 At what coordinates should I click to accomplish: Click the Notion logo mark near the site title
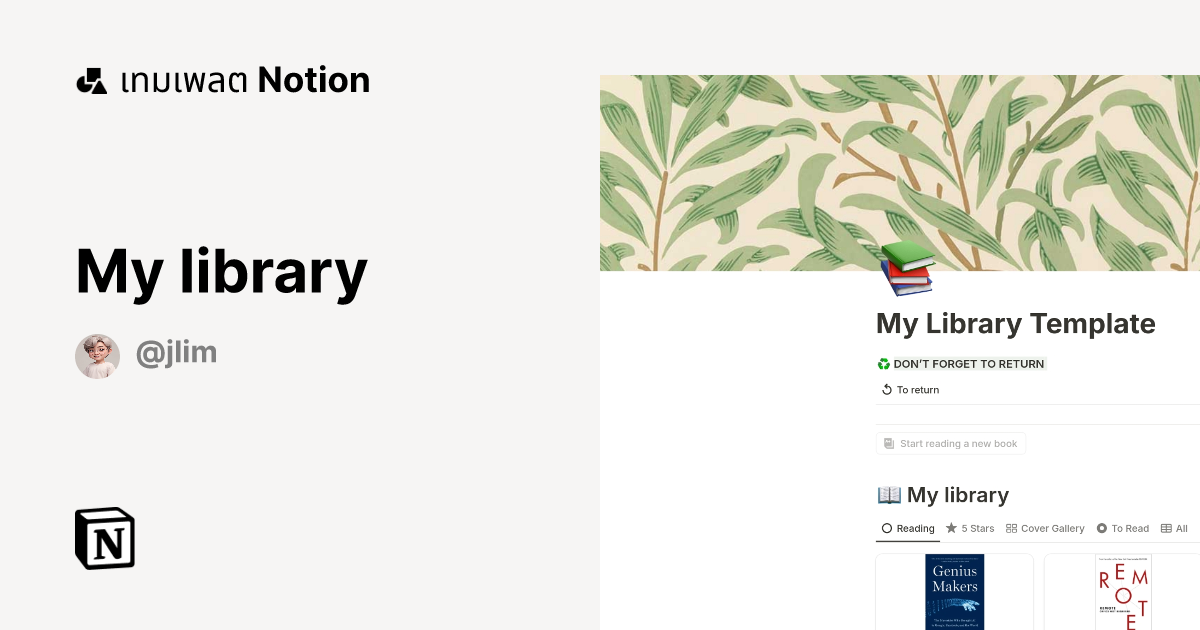coord(91,80)
